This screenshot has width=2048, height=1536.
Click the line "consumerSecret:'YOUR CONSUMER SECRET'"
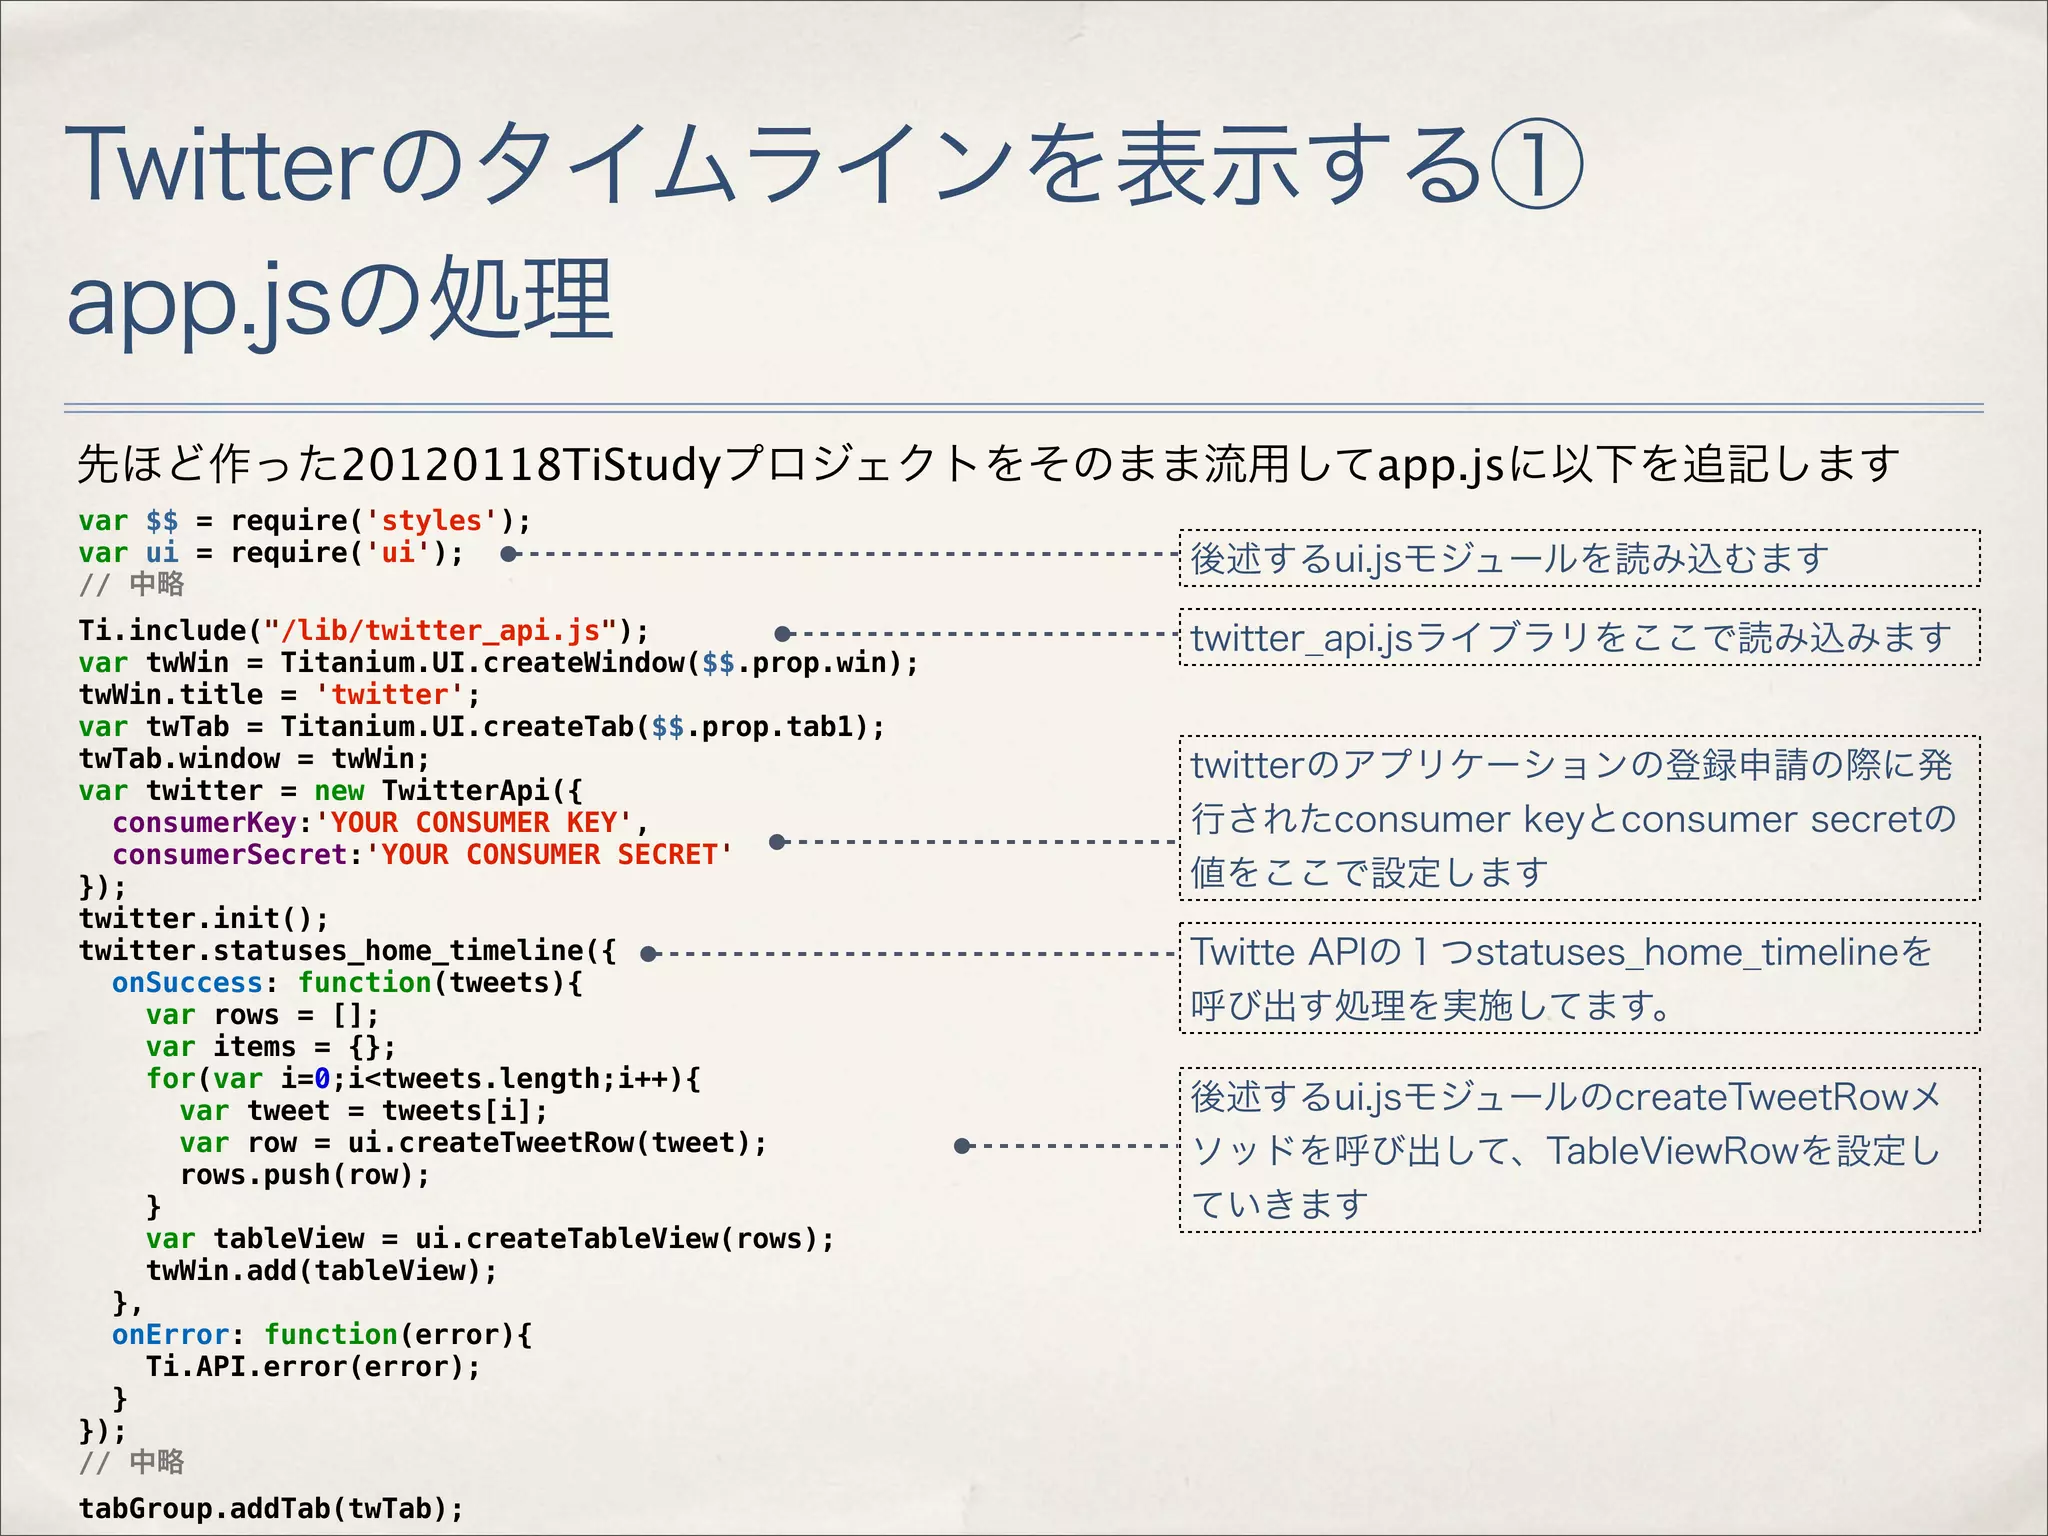(422, 855)
